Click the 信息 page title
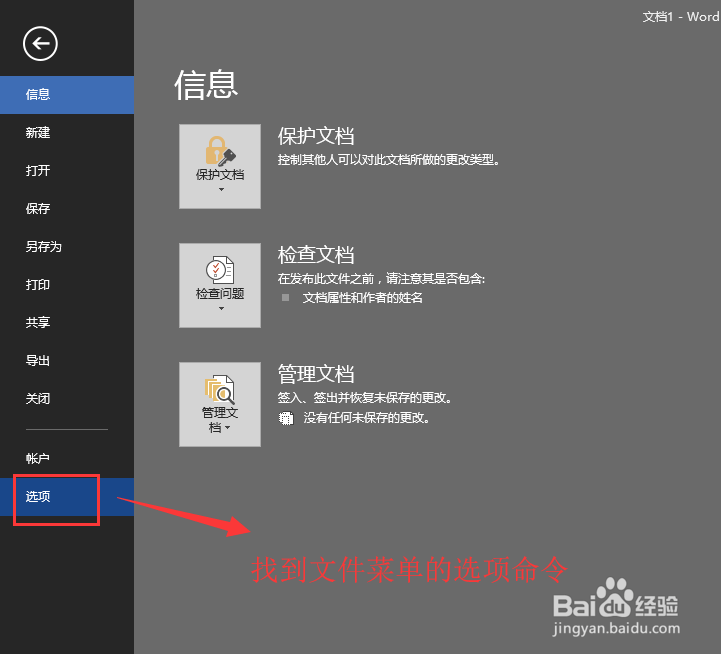 pos(206,85)
